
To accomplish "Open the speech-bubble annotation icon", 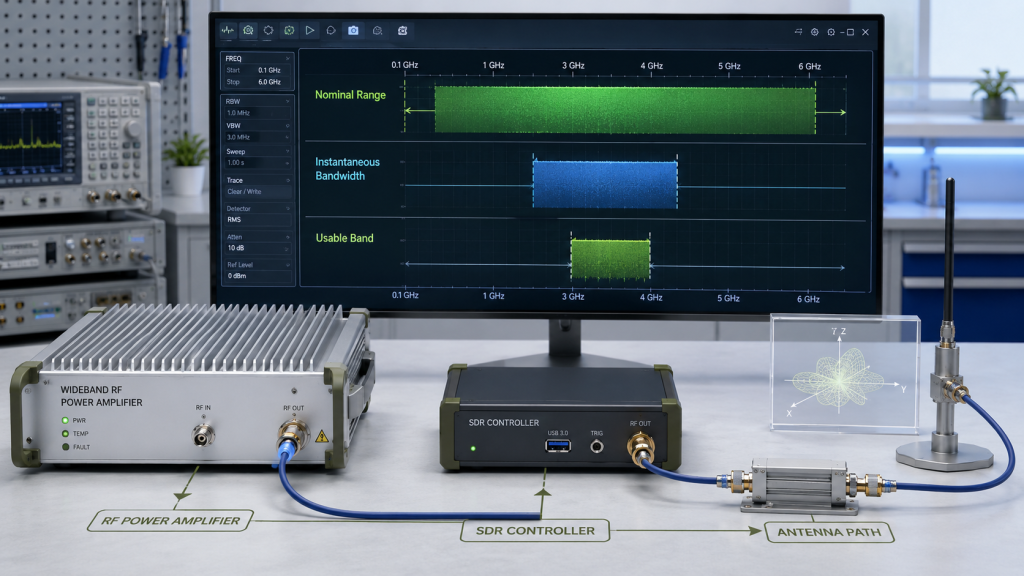I will click(x=331, y=30).
